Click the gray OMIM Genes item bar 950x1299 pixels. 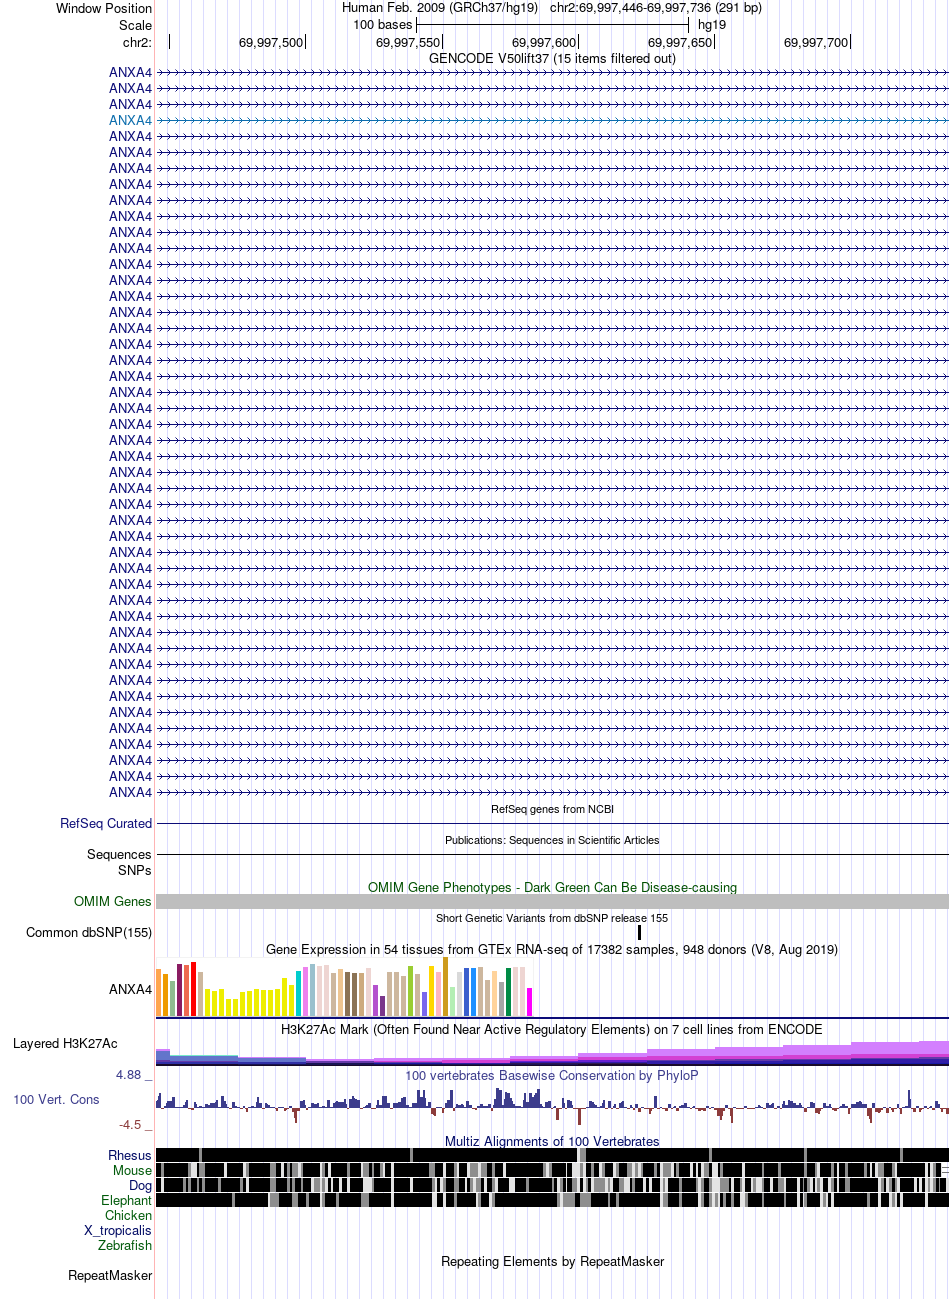552,902
